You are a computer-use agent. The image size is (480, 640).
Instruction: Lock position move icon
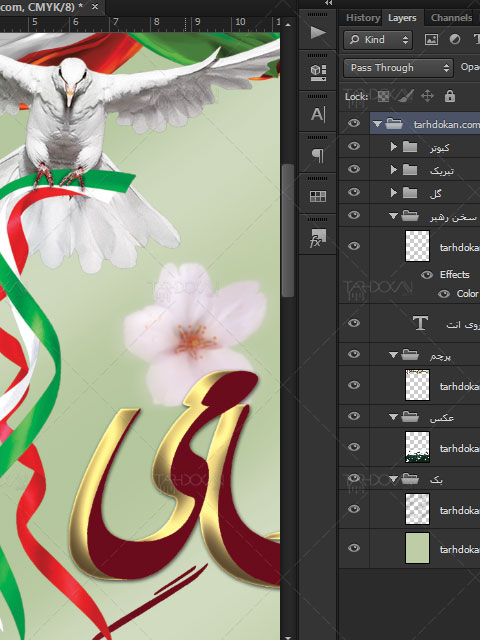coord(427,96)
